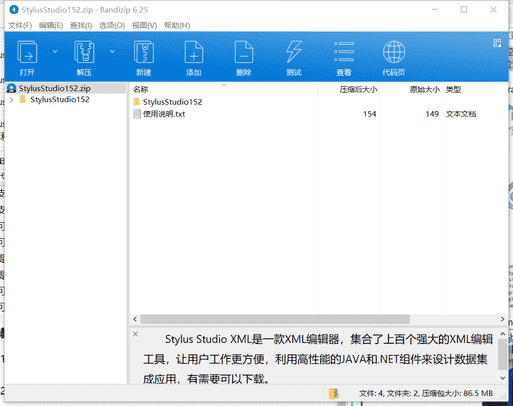Click the status bar file count text
513x406 pixels.
(x=426, y=394)
